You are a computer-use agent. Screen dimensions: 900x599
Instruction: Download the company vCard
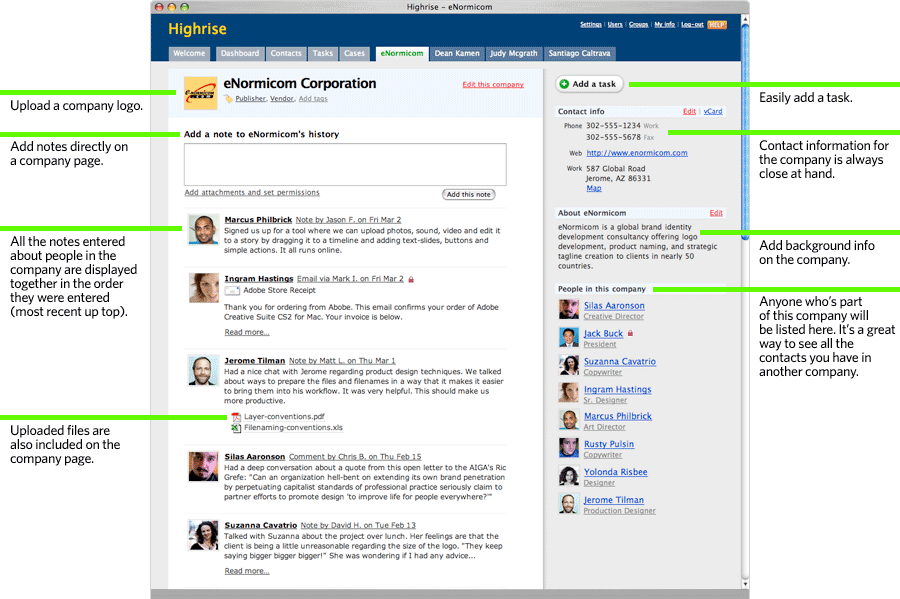[713, 111]
